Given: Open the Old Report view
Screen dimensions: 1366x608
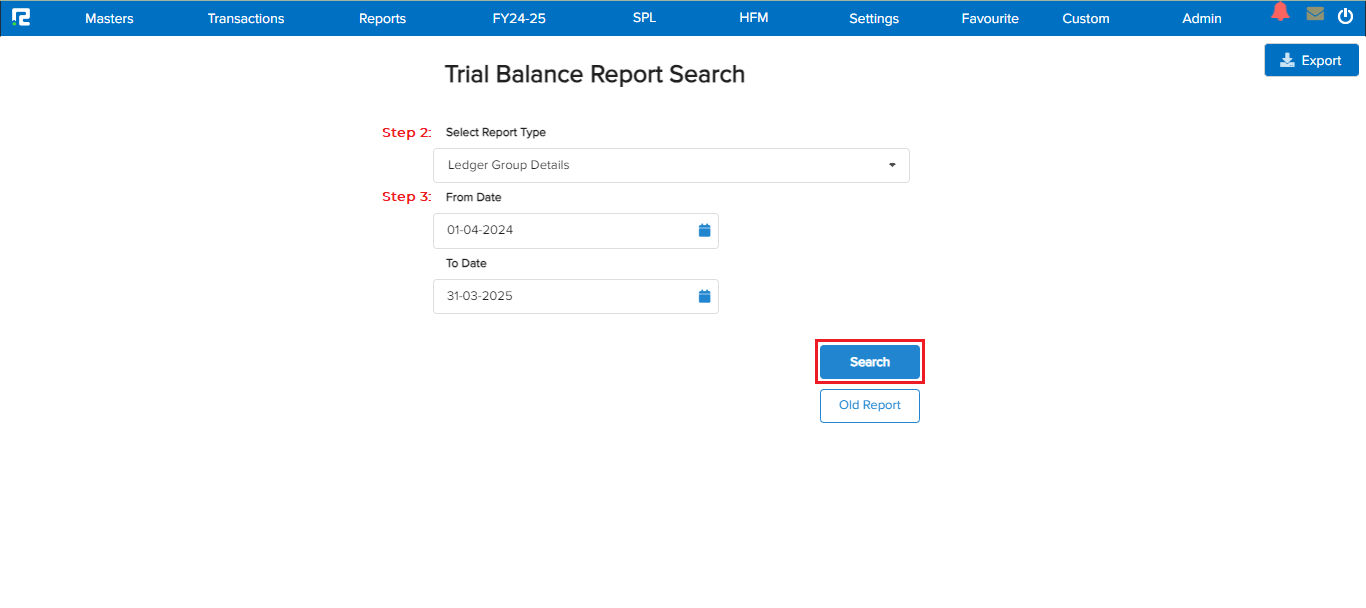Looking at the screenshot, I should (x=869, y=405).
